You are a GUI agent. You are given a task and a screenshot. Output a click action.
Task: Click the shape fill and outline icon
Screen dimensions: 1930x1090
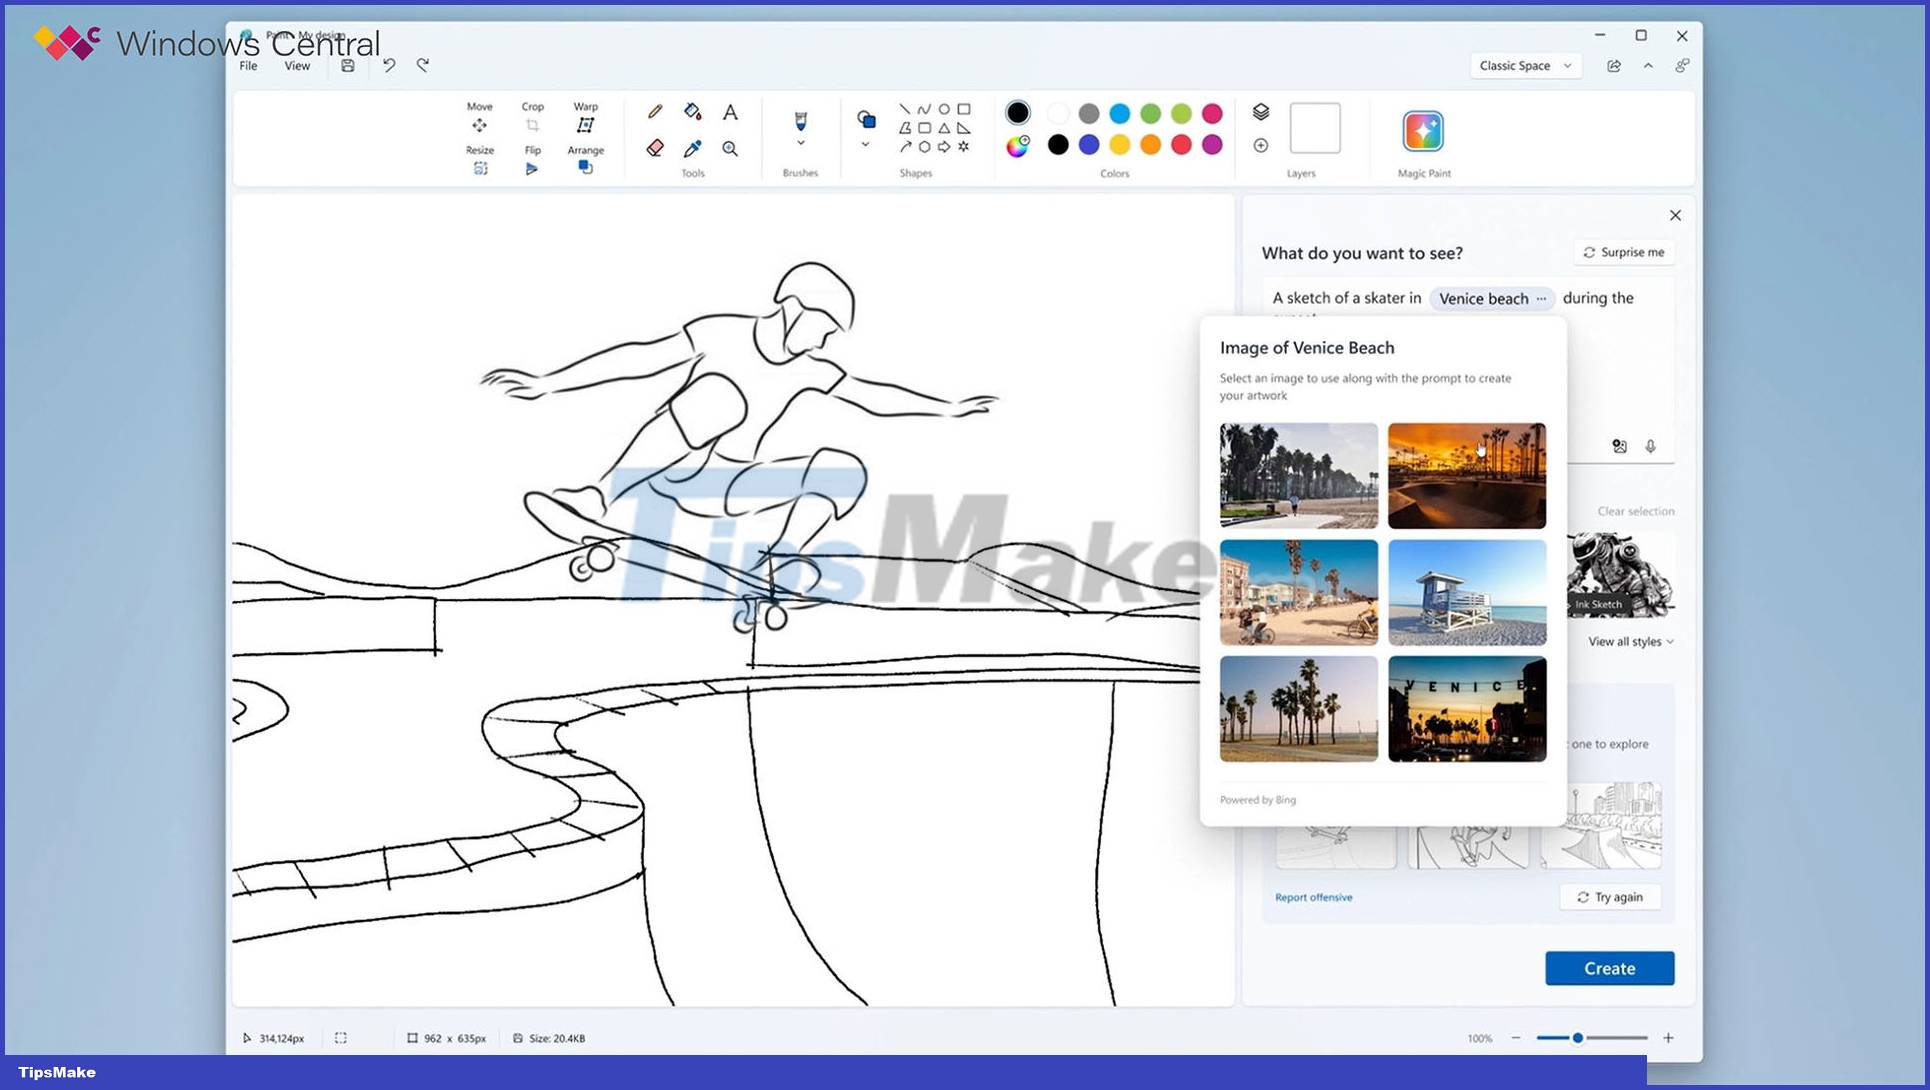click(866, 120)
